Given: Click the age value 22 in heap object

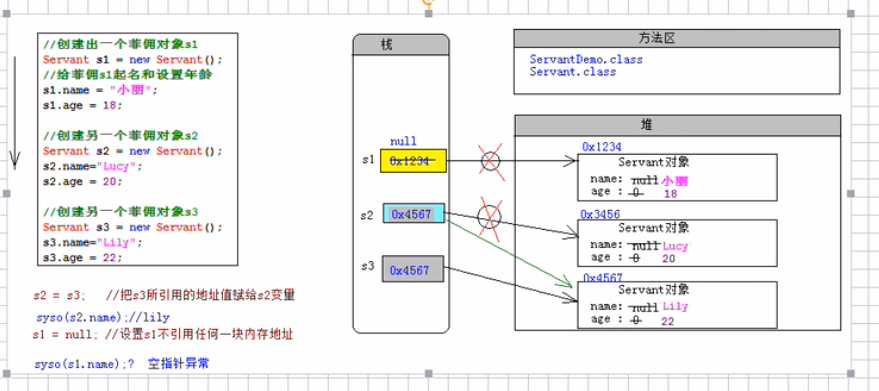Looking at the screenshot, I should coord(667,321).
